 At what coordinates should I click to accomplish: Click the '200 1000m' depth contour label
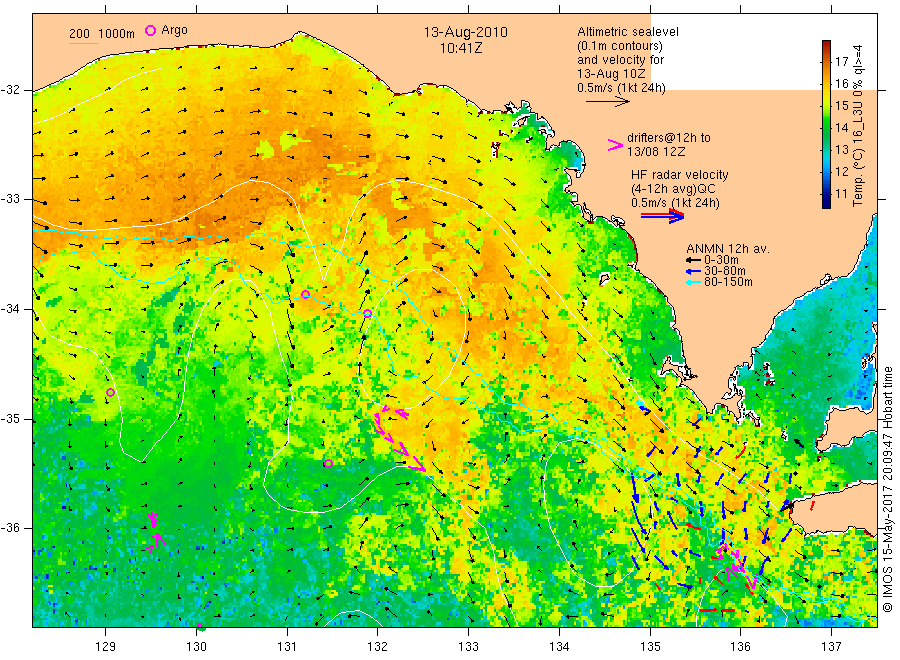pyautogui.click(x=102, y=33)
